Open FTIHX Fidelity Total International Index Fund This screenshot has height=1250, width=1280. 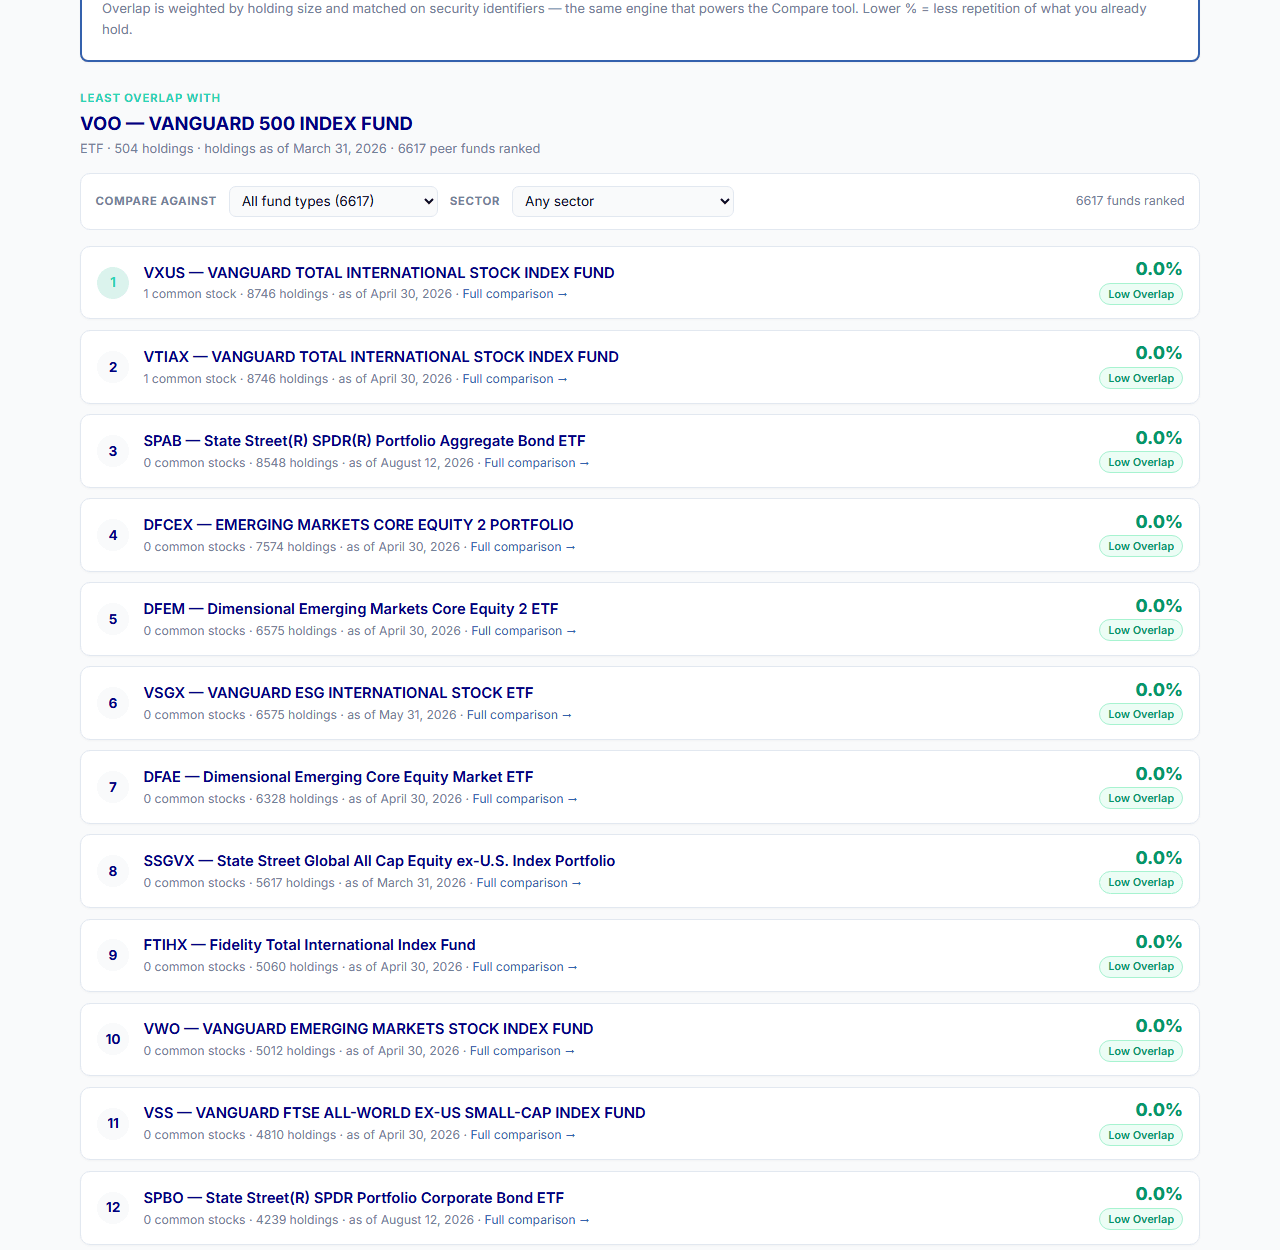(x=309, y=945)
